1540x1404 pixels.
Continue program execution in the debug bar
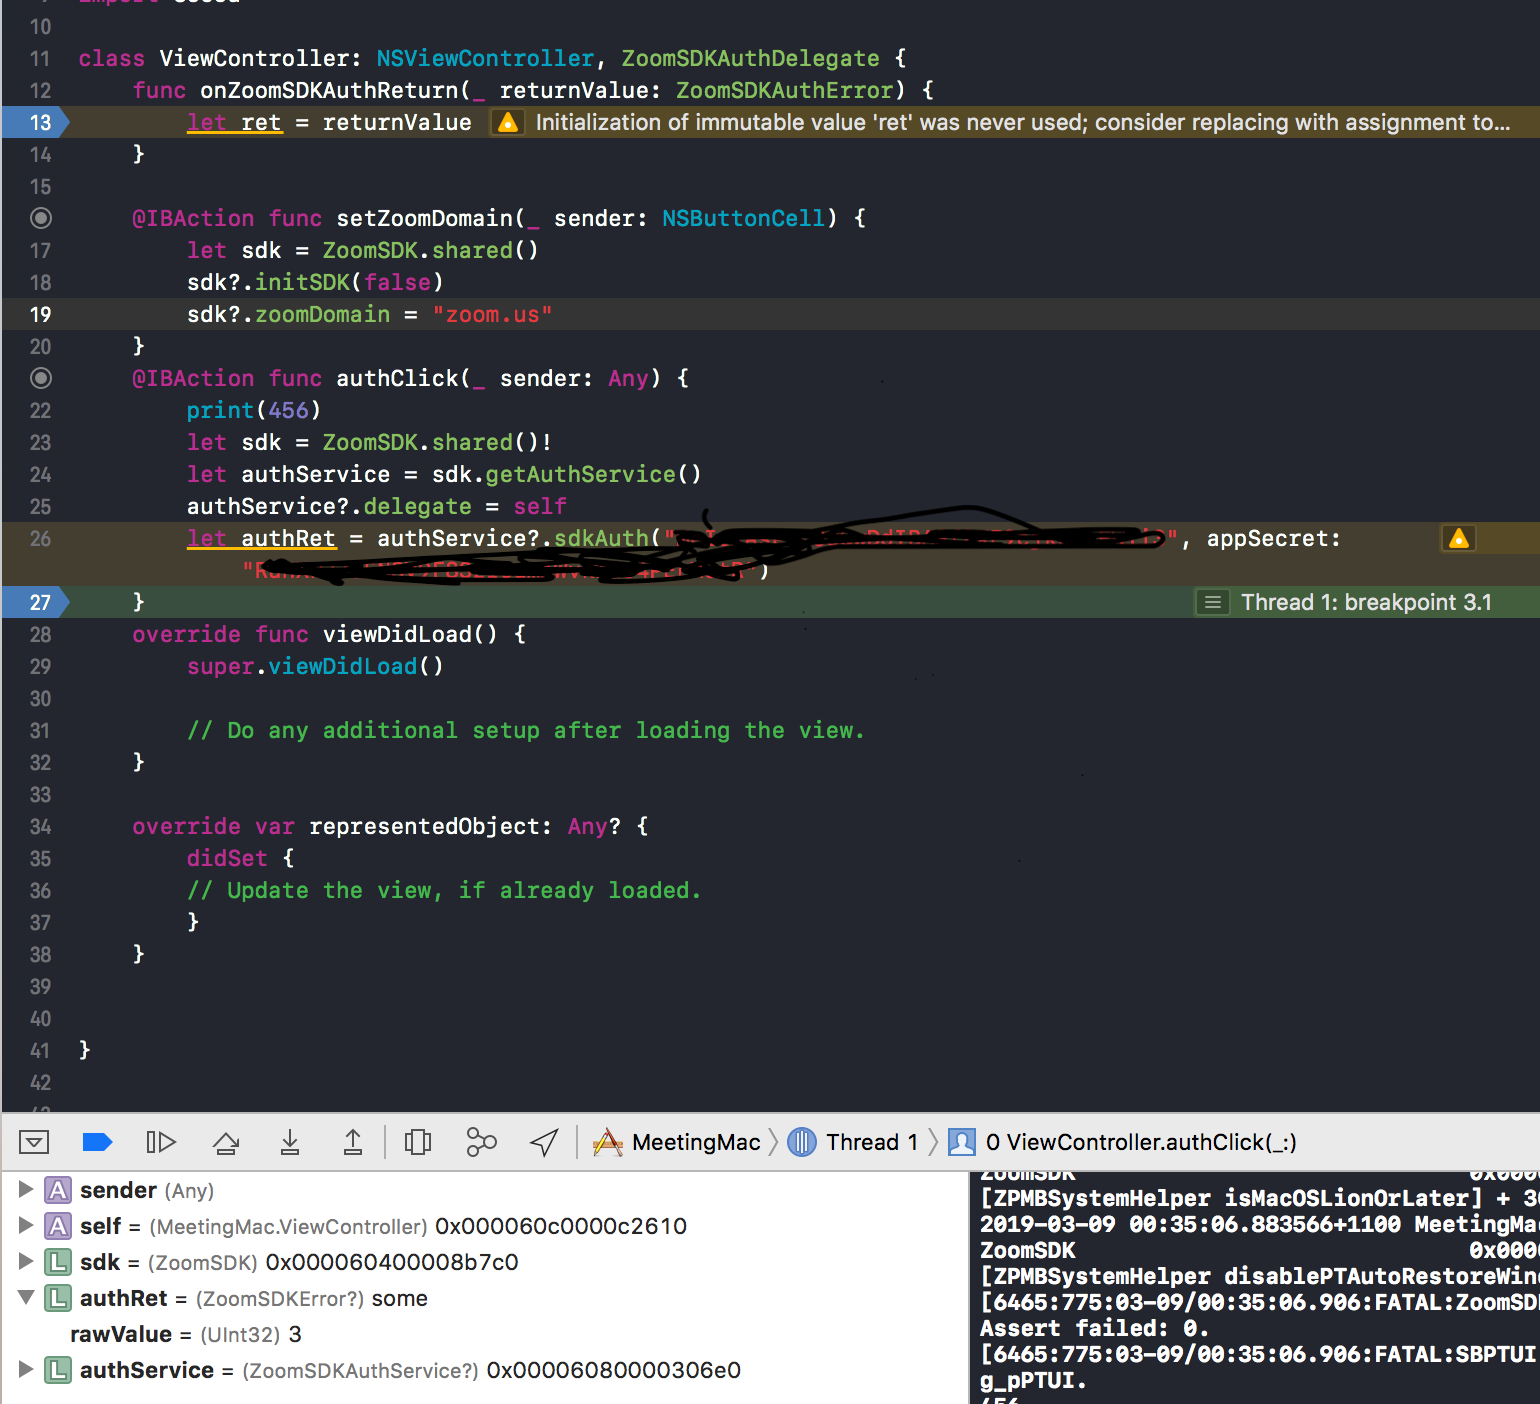161,1142
